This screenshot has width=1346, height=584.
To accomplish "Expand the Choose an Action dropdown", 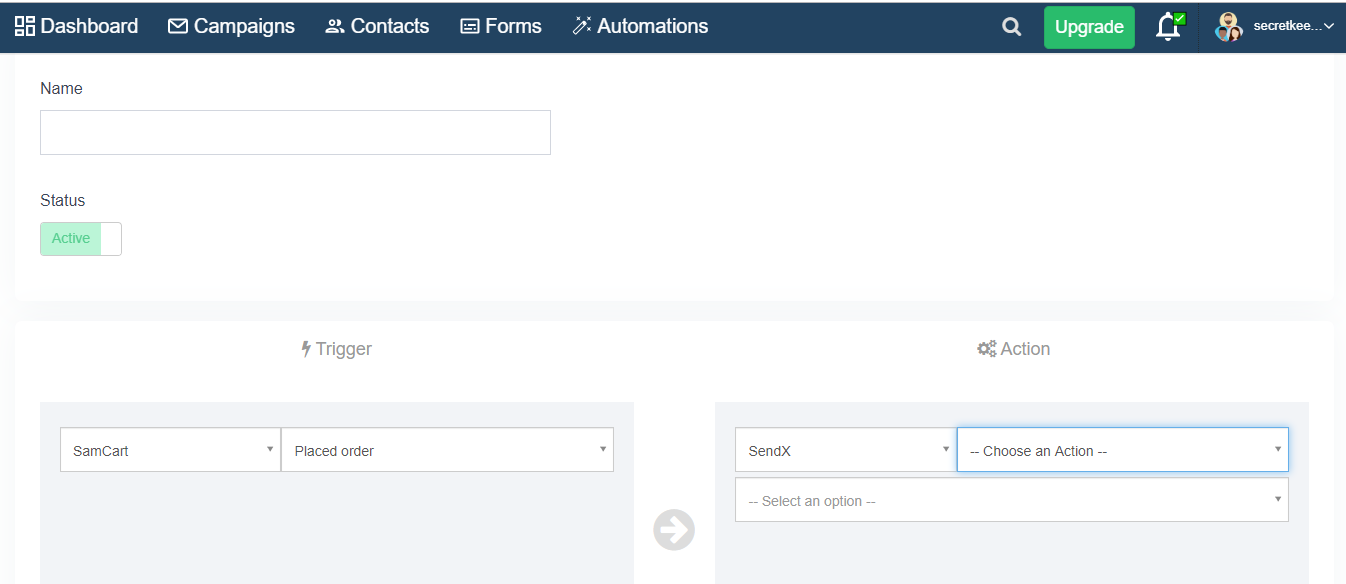I will click(1123, 450).
